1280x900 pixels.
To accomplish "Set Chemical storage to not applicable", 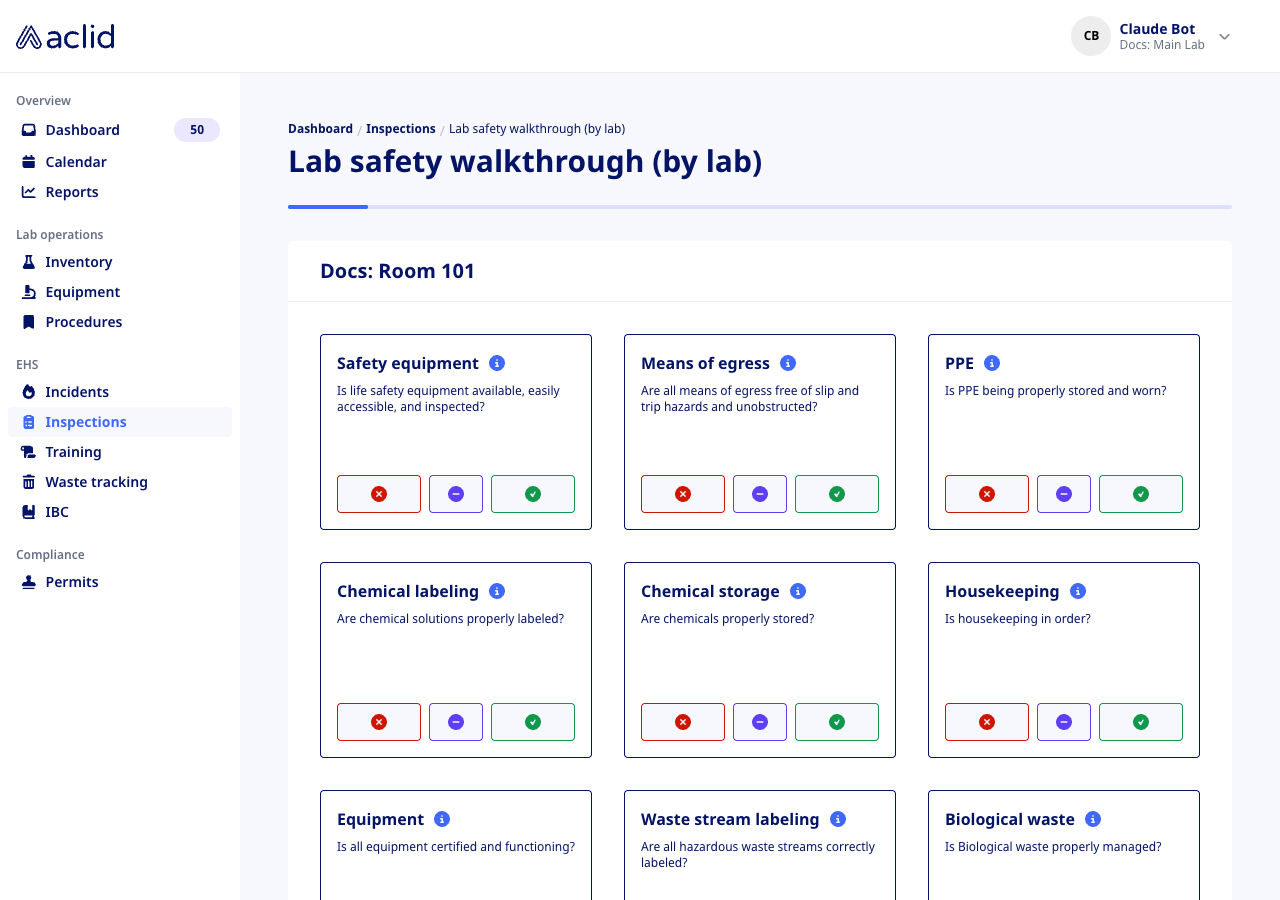I will tap(760, 722).
